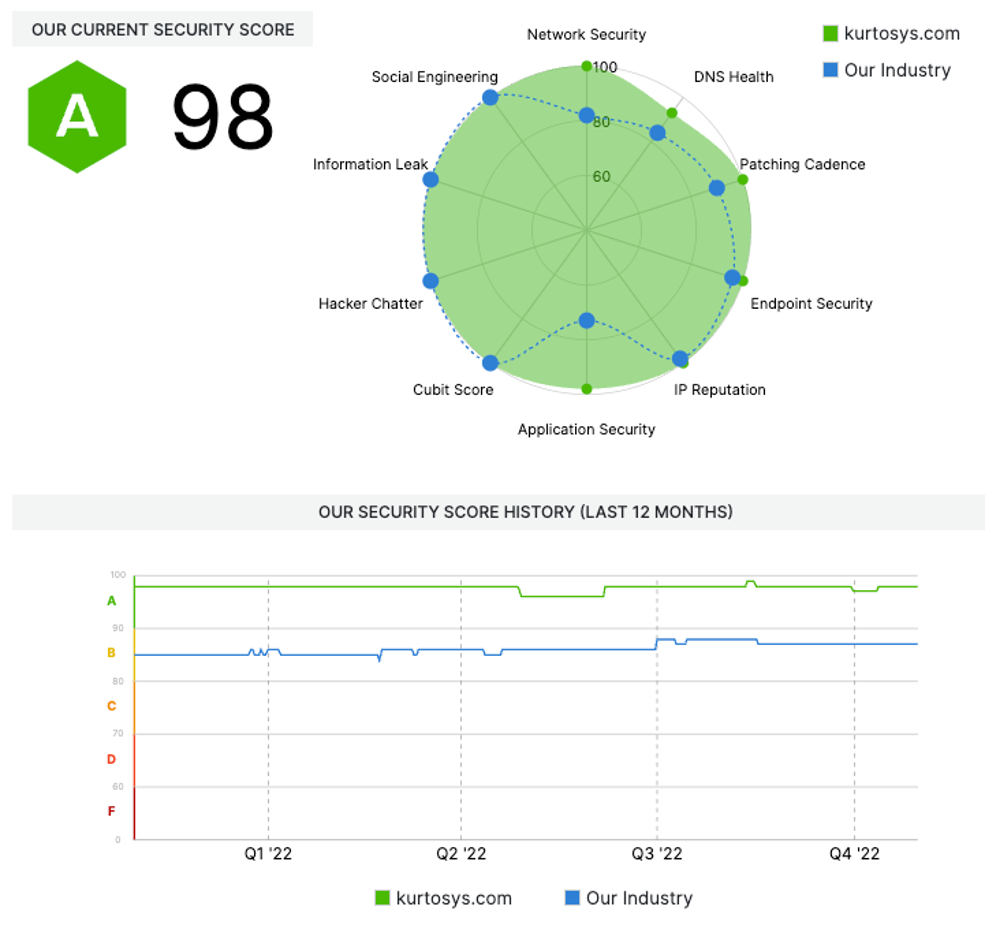The height and width of the screenshot is (926, 986).
Task: Click the blue industry point on Hacker Chatter axis
Action: pyautogui.click(x=430, y=281)
